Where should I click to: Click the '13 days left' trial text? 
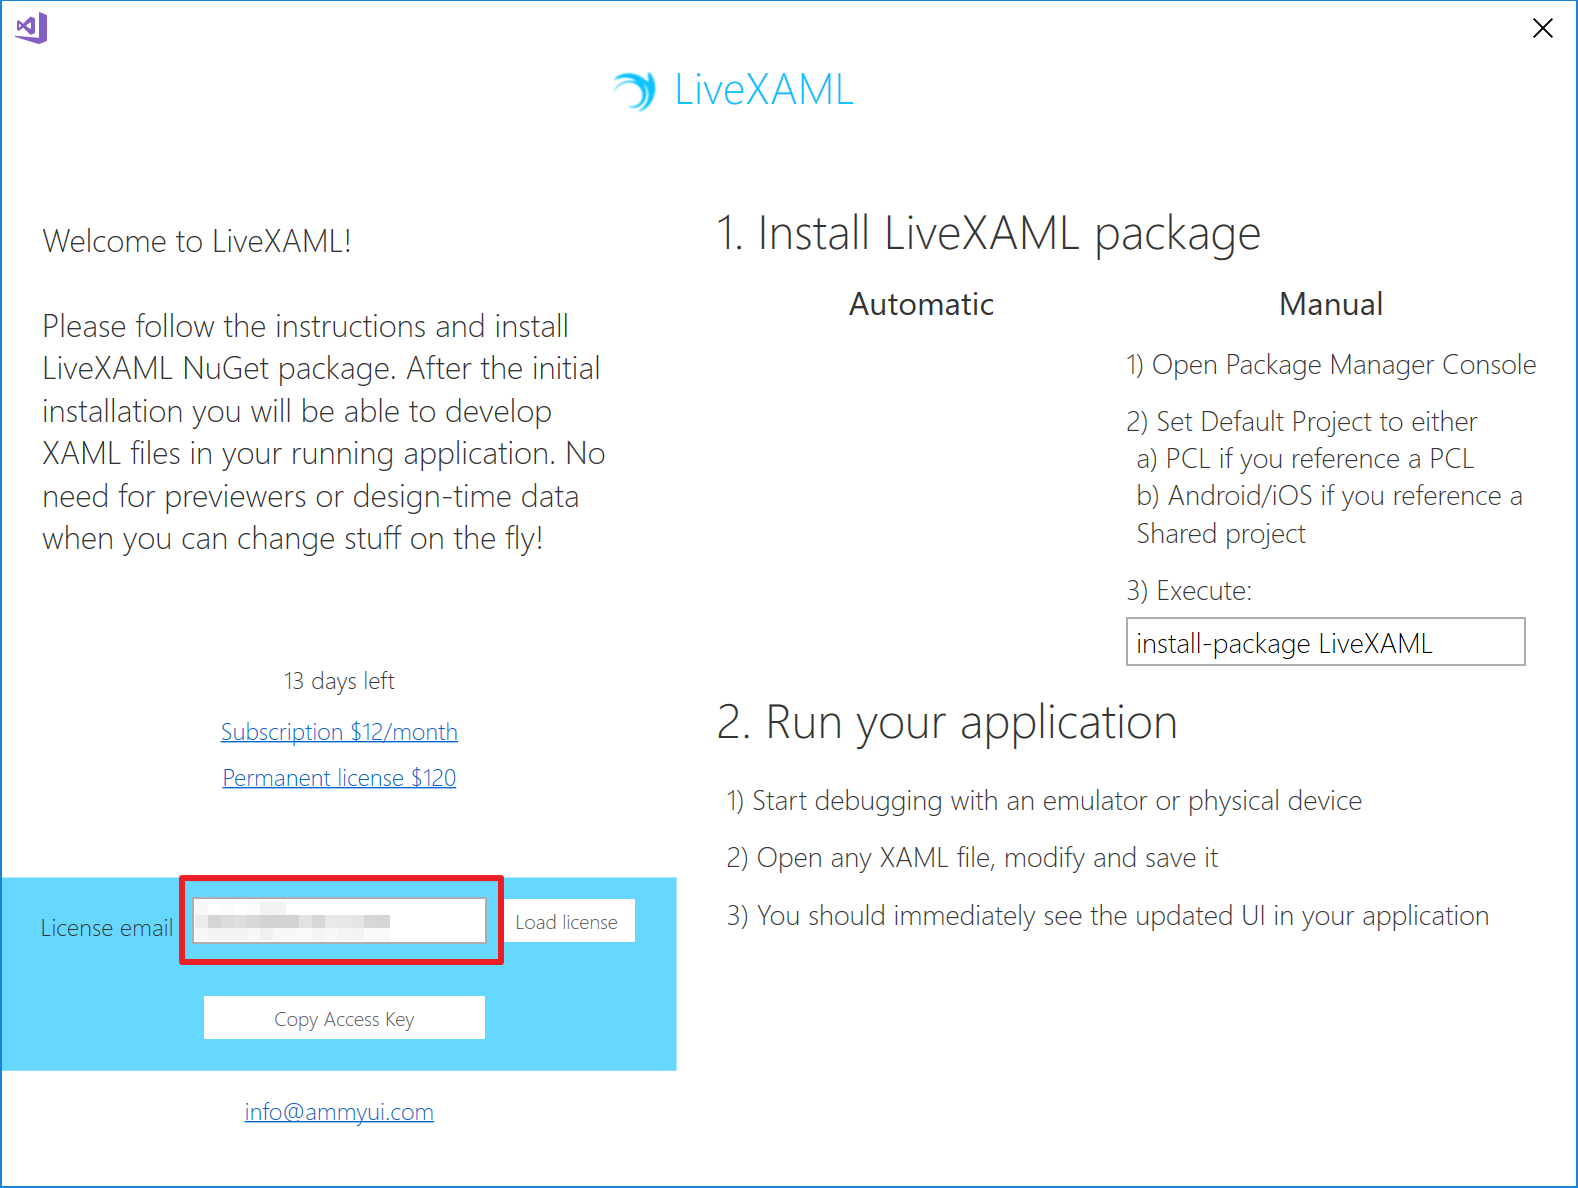click(x=339, y=681)
